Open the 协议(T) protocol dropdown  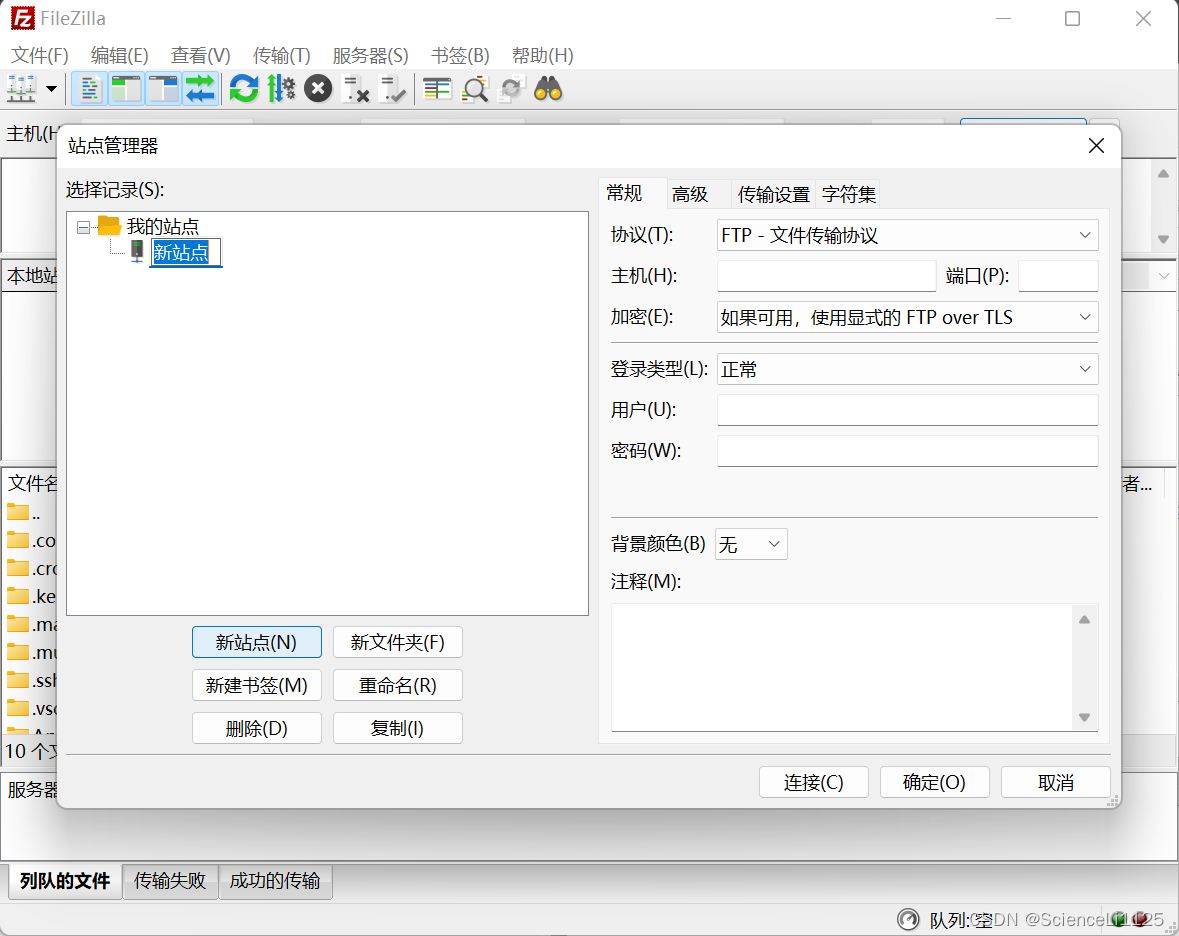point(908,235)
